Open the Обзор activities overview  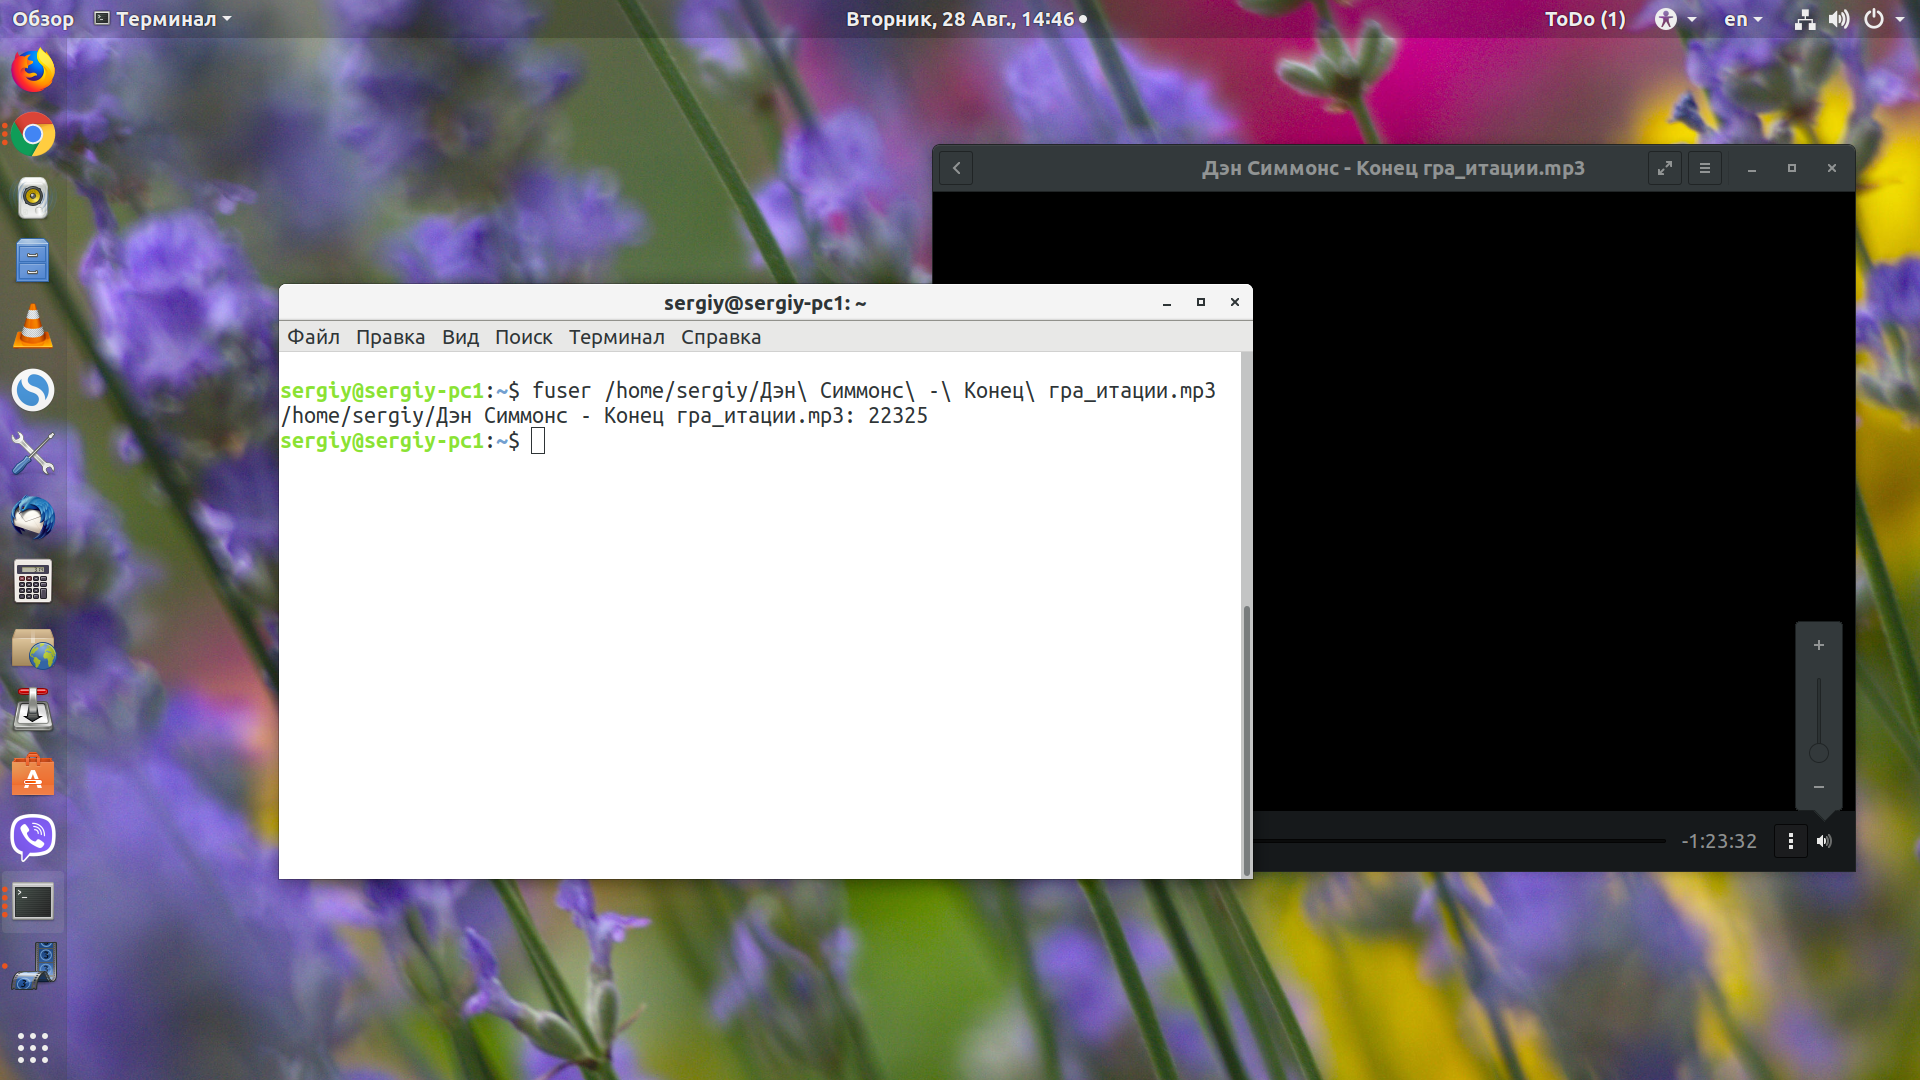click(x=43, y=19)
